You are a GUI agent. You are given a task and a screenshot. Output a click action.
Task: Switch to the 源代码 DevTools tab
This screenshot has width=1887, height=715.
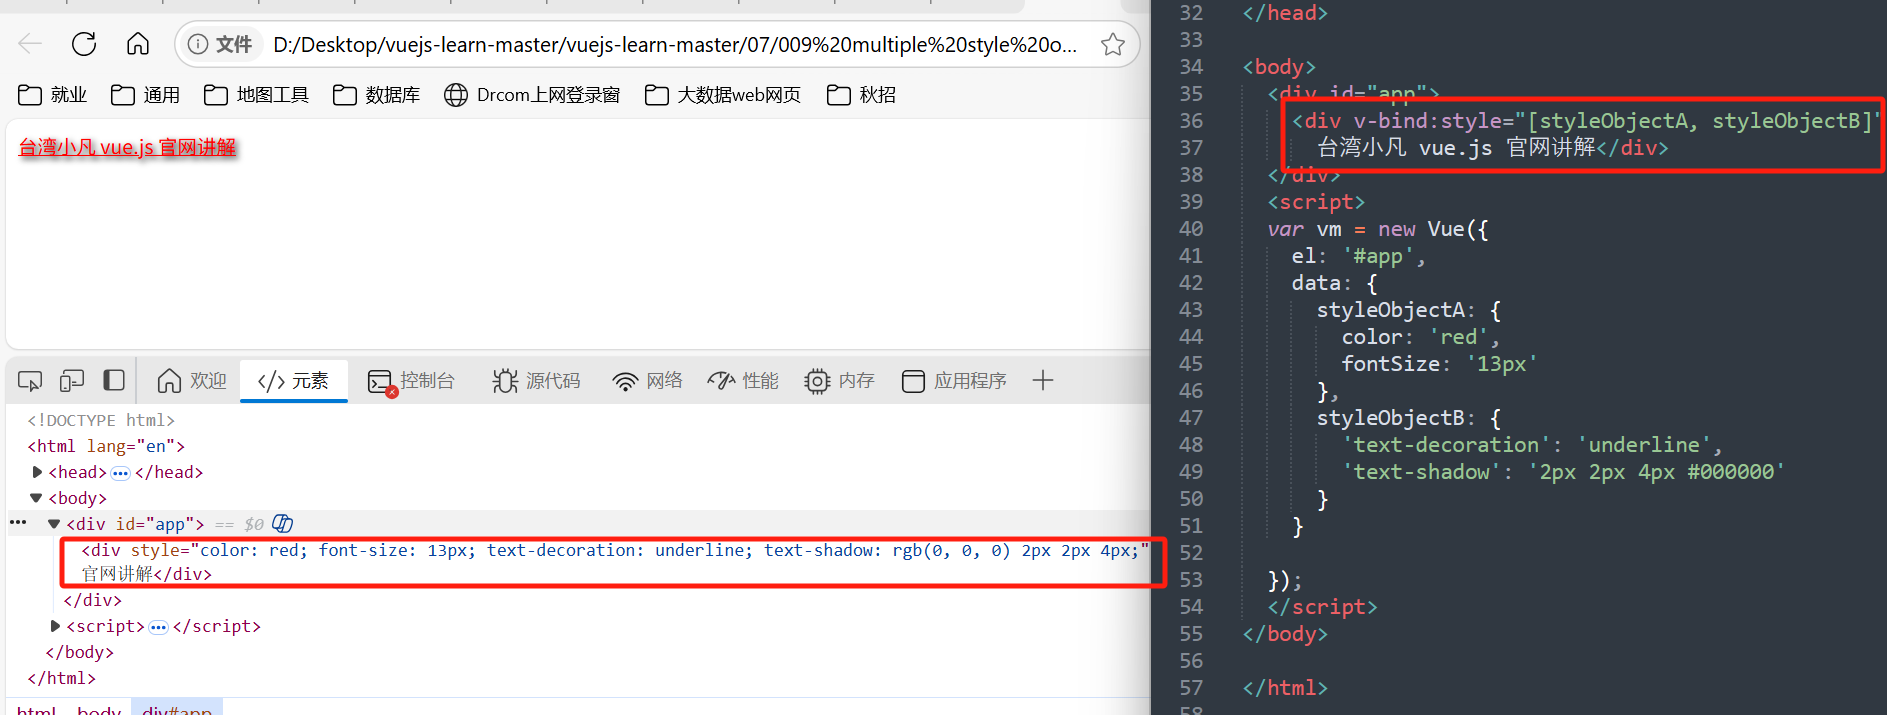point(536,381)
